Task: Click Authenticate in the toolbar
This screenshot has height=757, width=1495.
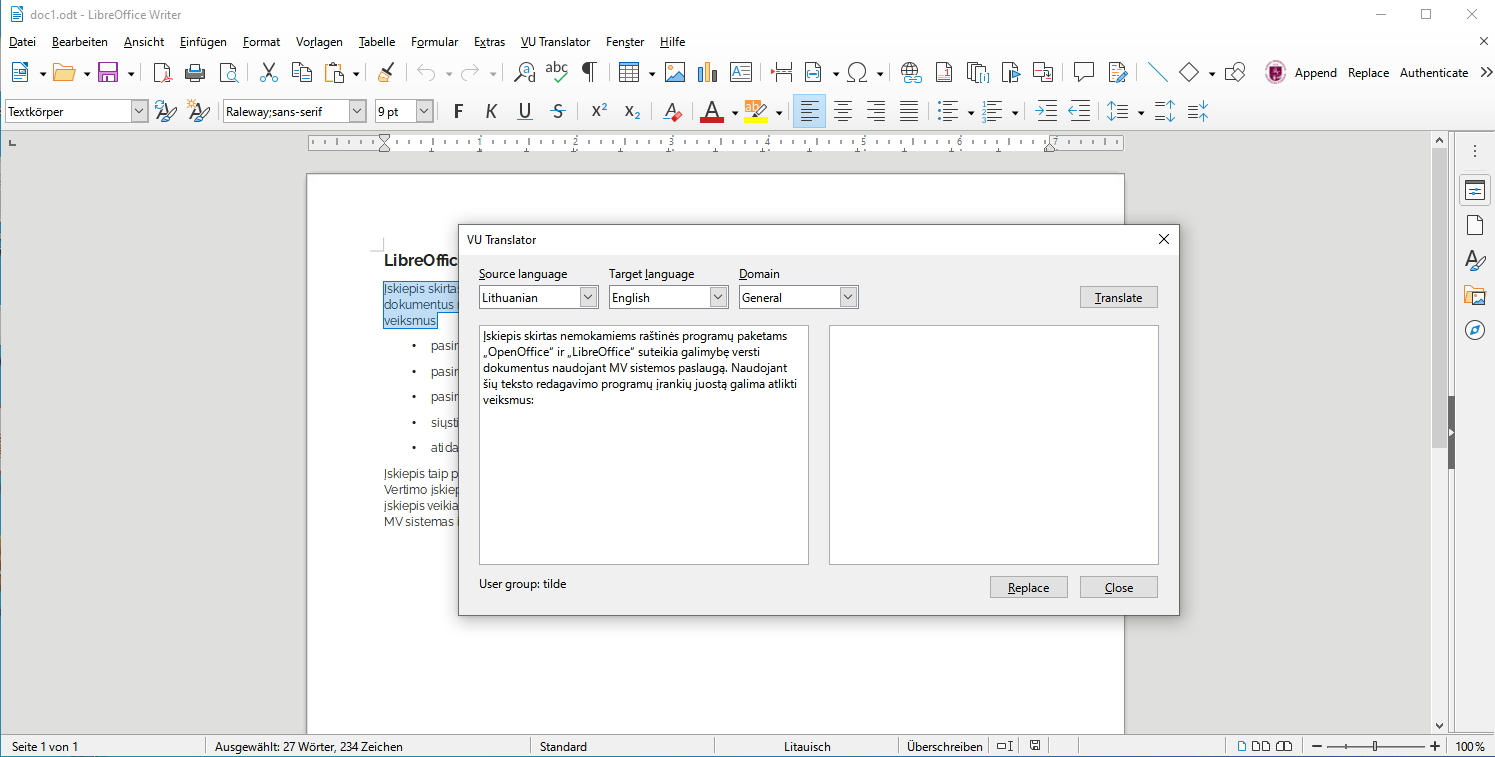Action: click(1434, 72)
